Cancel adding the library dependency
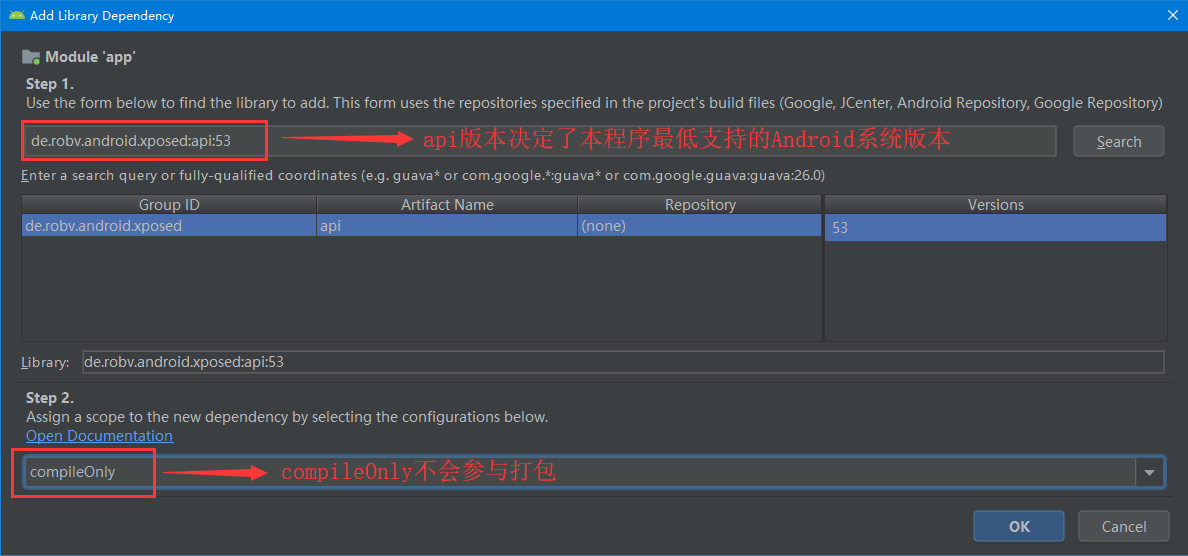The image size is (1188, 556). [1123, 526]
